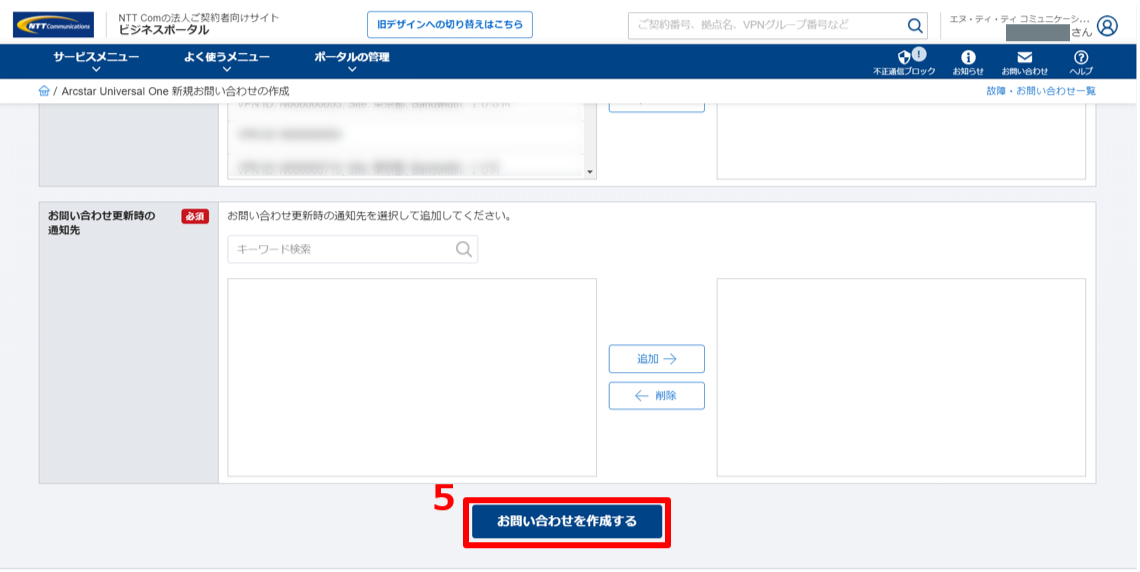Expand the よく使うメニュー dropdown
Viewport: 1140px width, 572px height.
[226, 61]
